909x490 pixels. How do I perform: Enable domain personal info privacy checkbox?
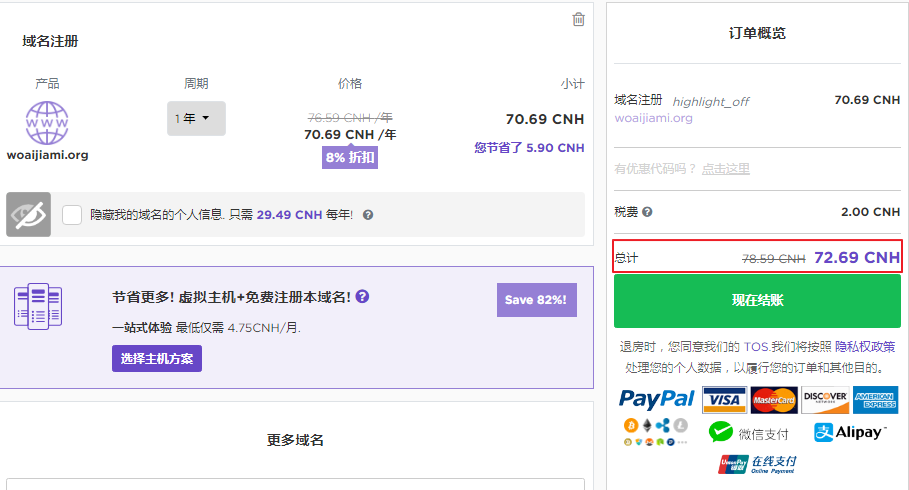[x=72, y=215]
